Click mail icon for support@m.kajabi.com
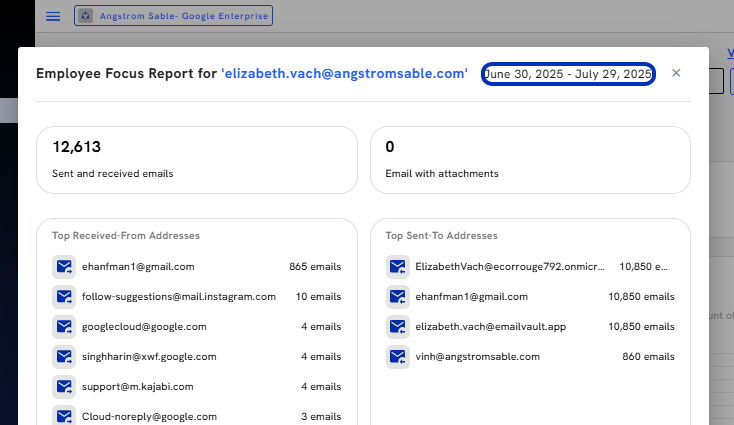Image resolution: width=734 pixels, height=425 pixels. [x=64, y=387]
